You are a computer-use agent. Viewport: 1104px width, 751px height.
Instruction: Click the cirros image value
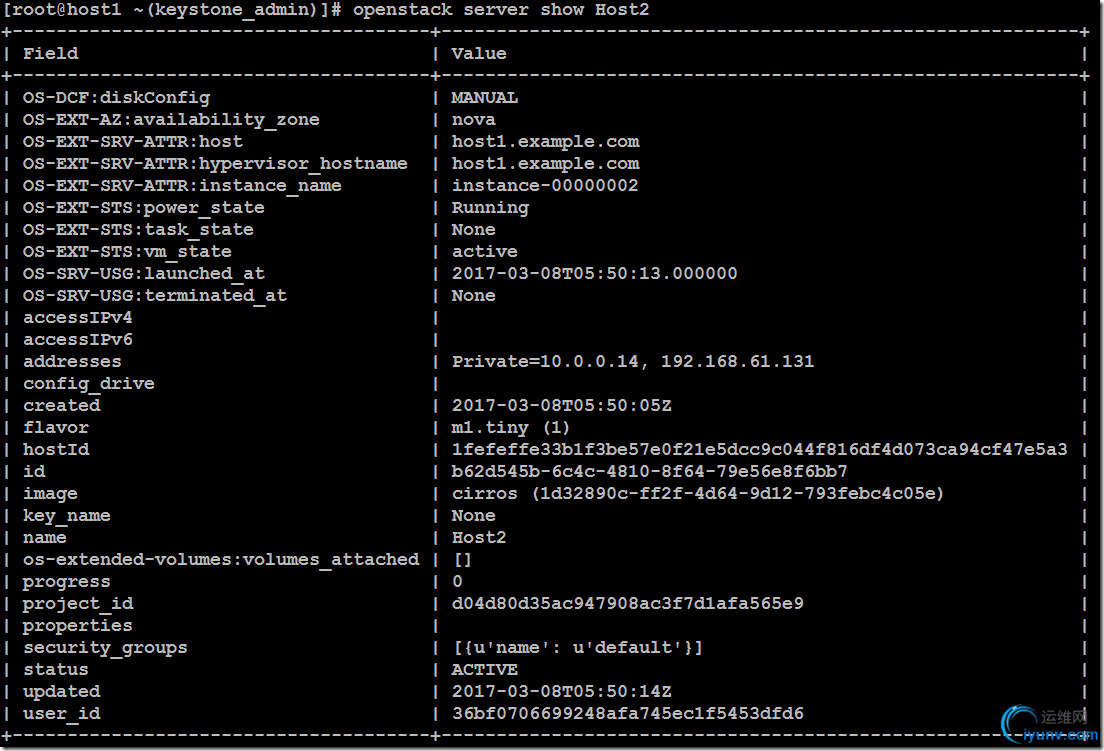pos(697,493)
